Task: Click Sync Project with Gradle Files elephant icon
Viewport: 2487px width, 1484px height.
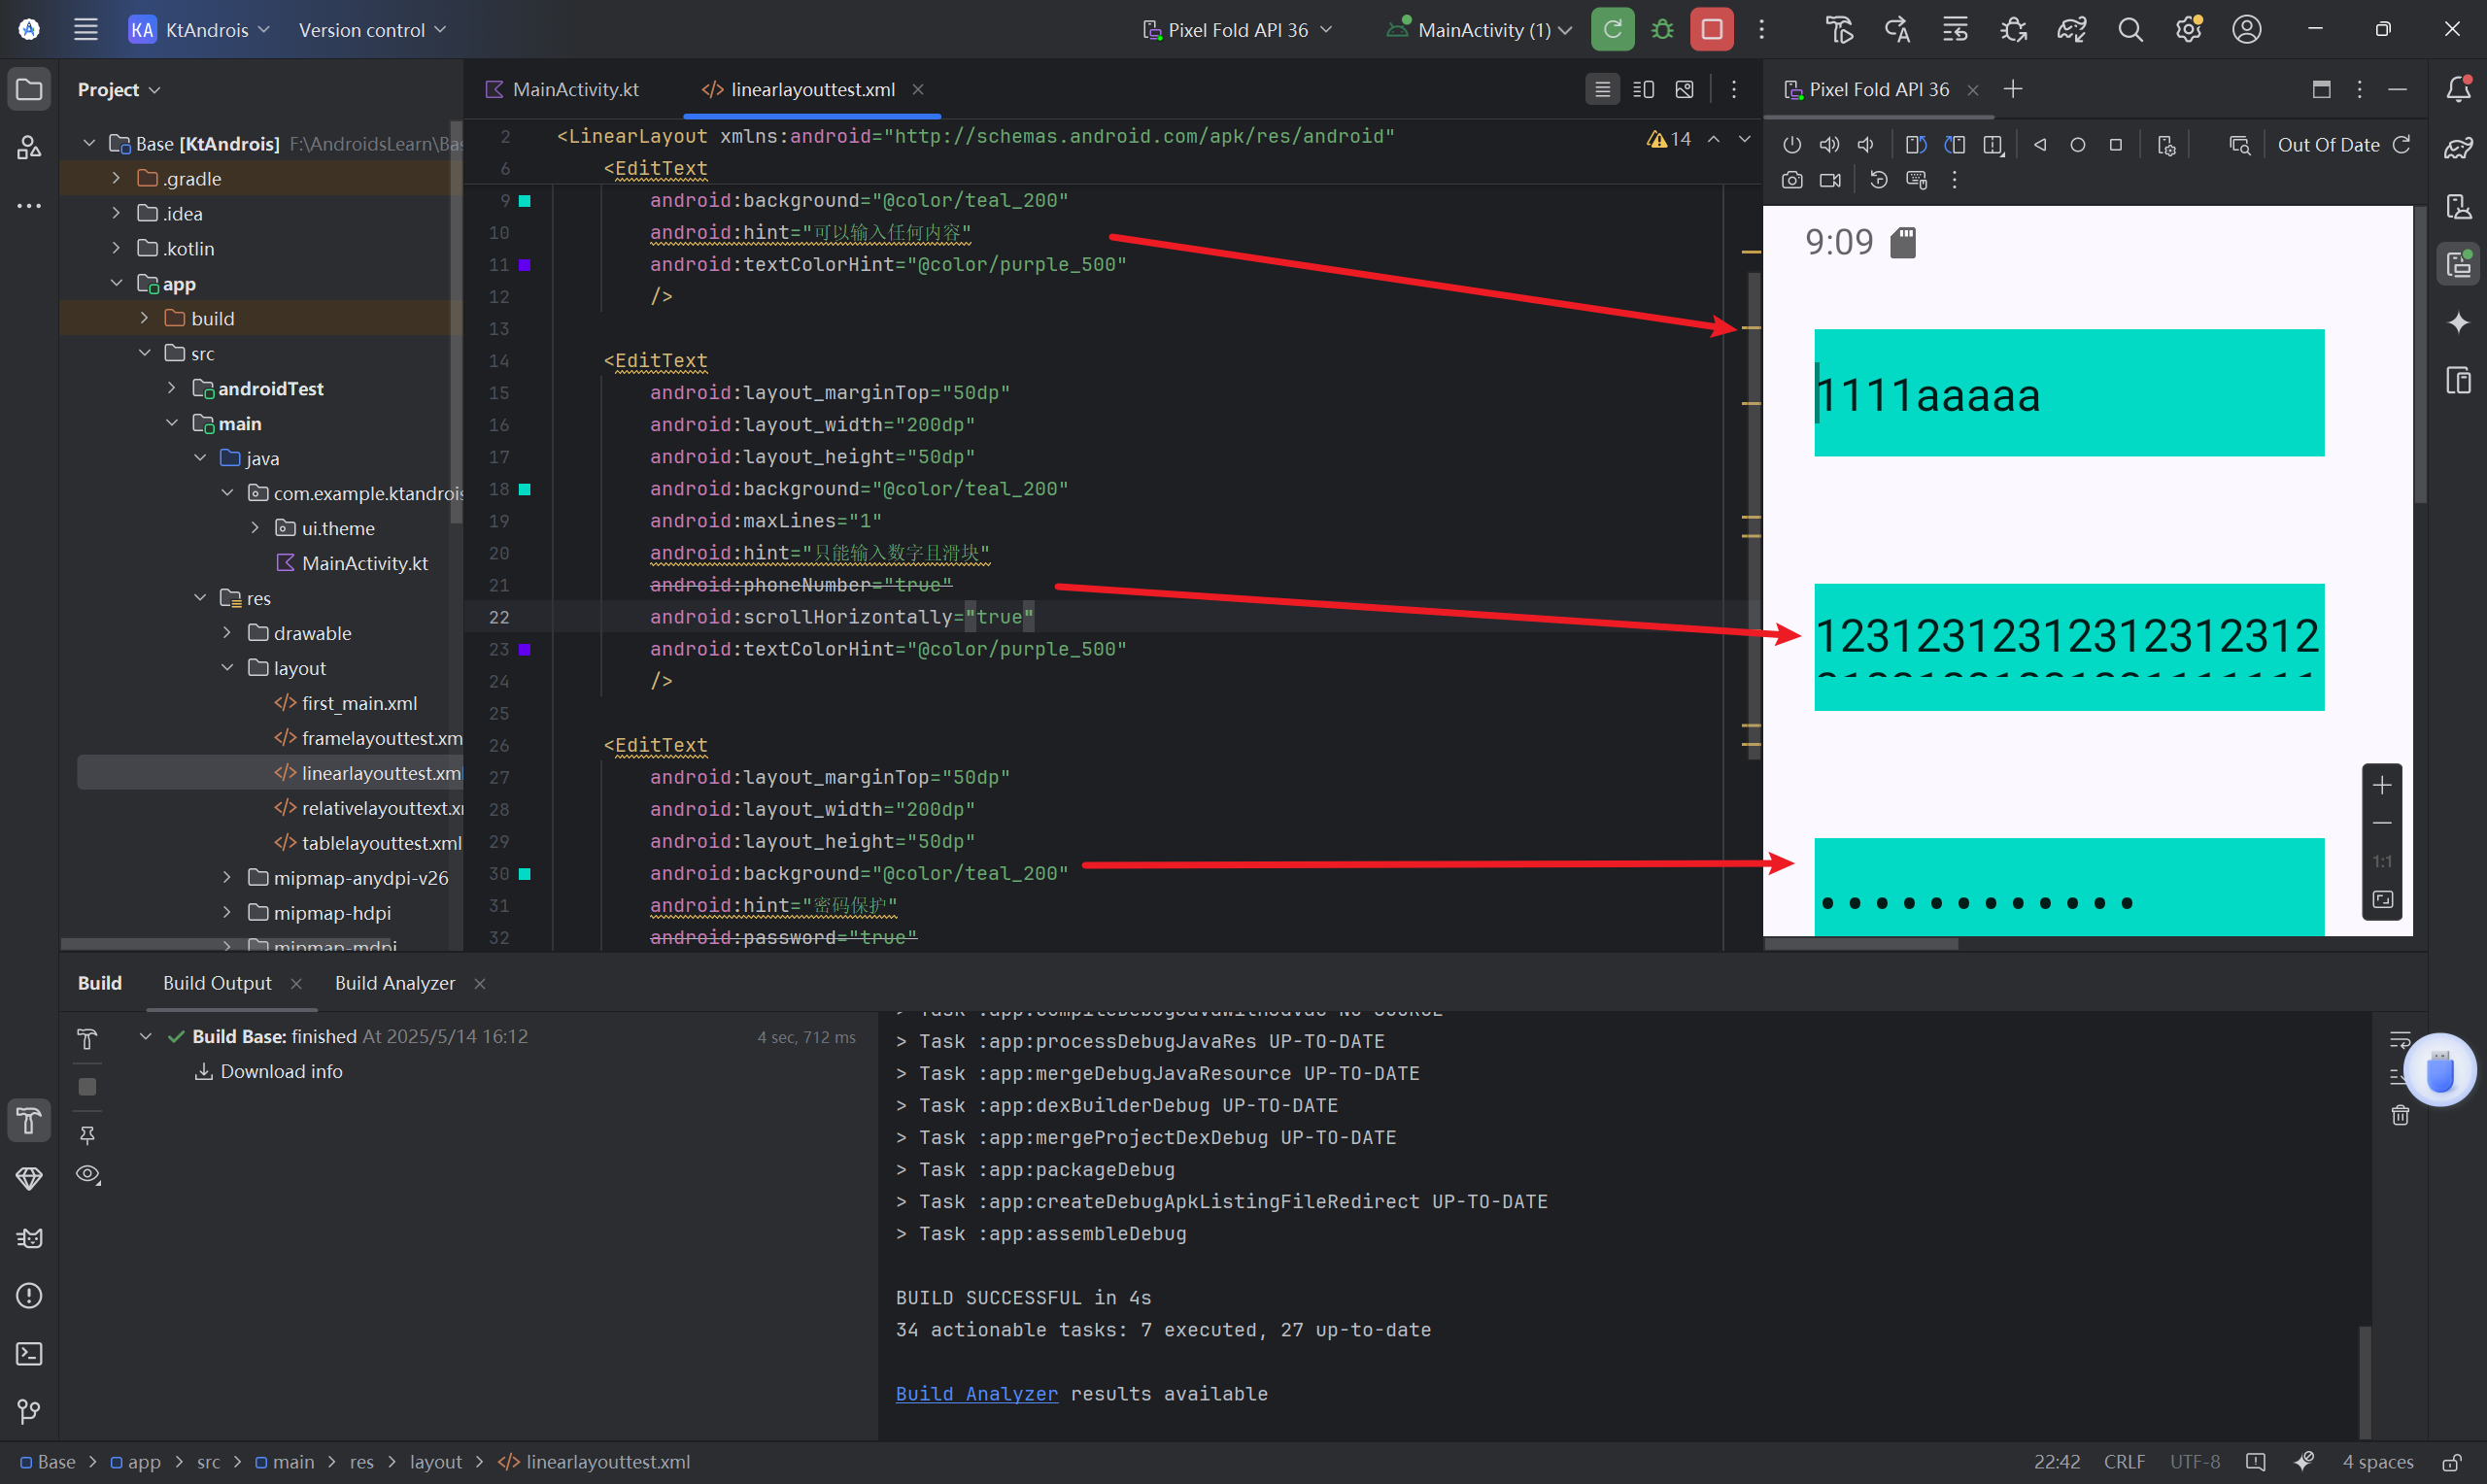Action: point(2071,30)
